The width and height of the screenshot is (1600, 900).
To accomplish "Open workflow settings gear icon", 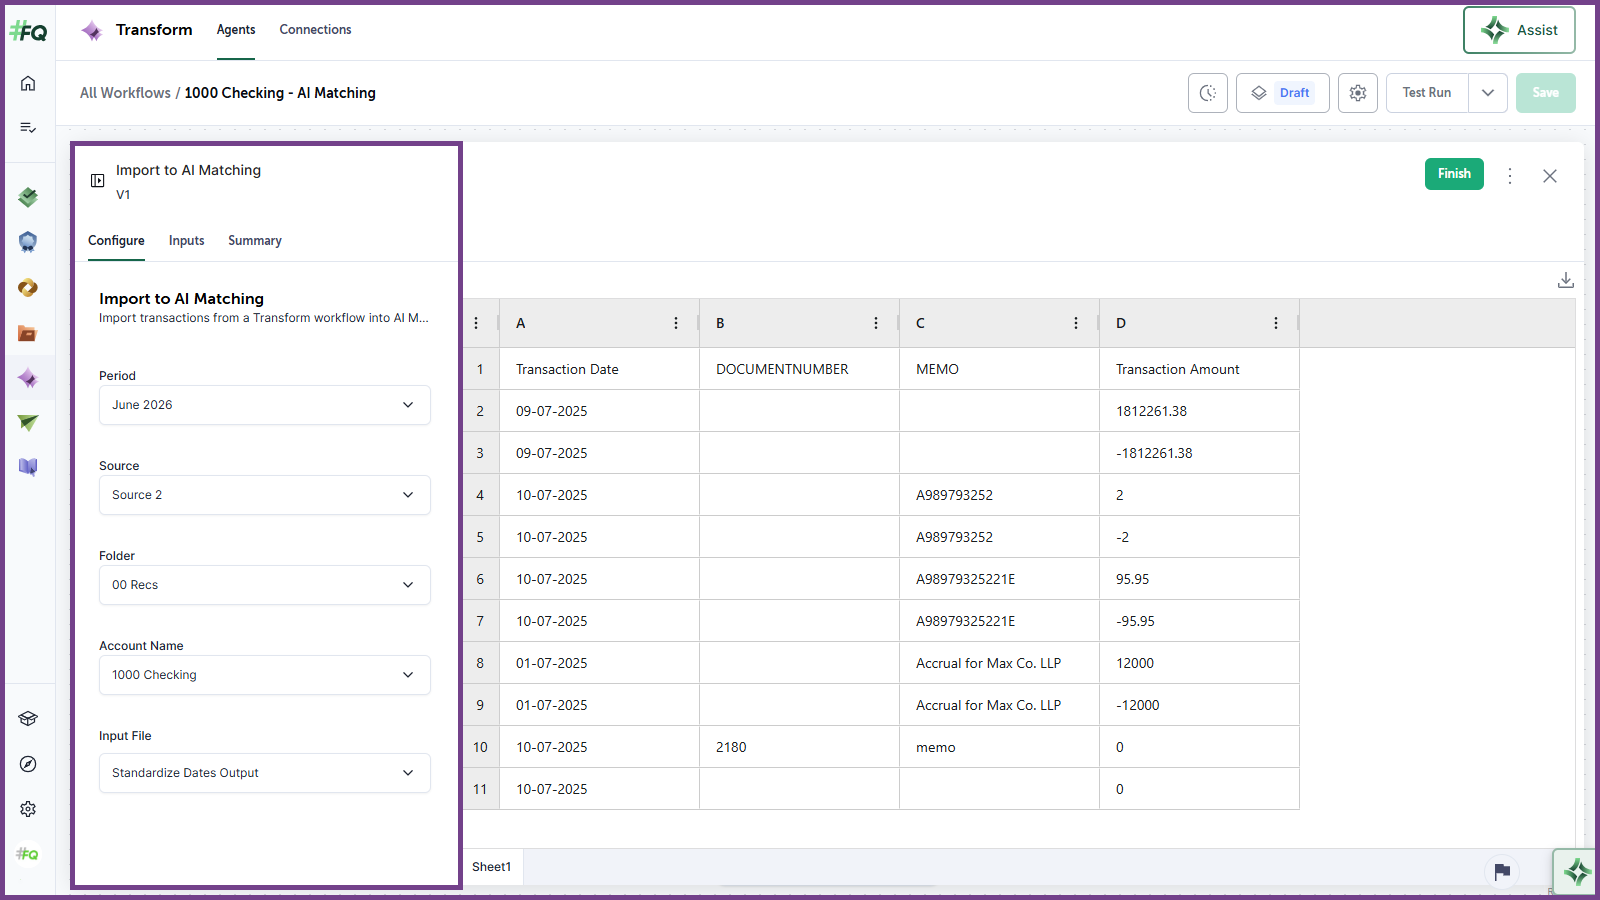I will coord(1358,93).
